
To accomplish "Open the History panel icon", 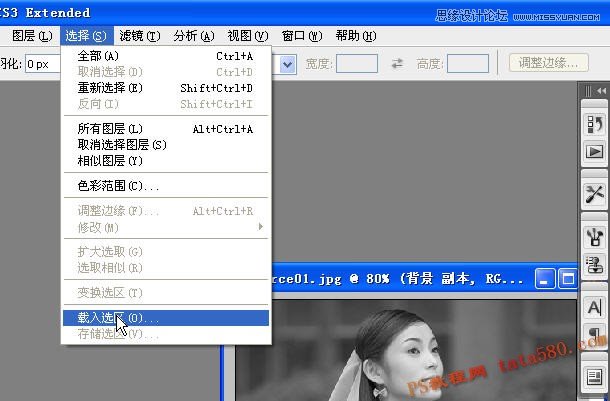I will [x=594, y=124].
